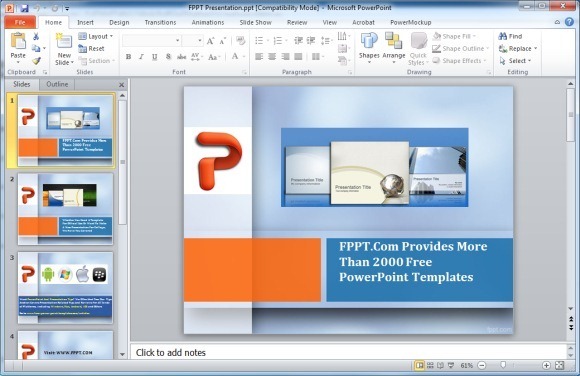
Task: Click the Section button
Action: (x=96, y=61)
